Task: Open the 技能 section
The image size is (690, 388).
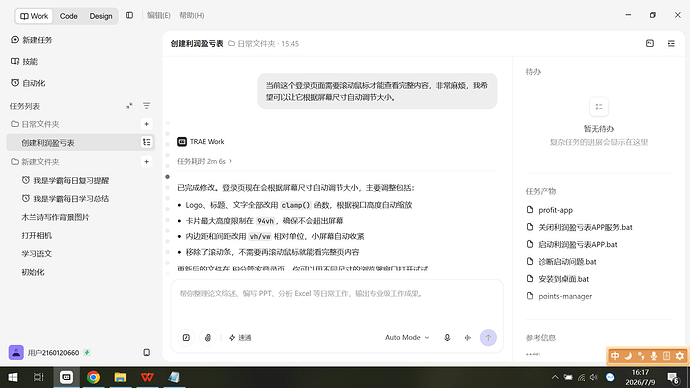Action: 25,62
